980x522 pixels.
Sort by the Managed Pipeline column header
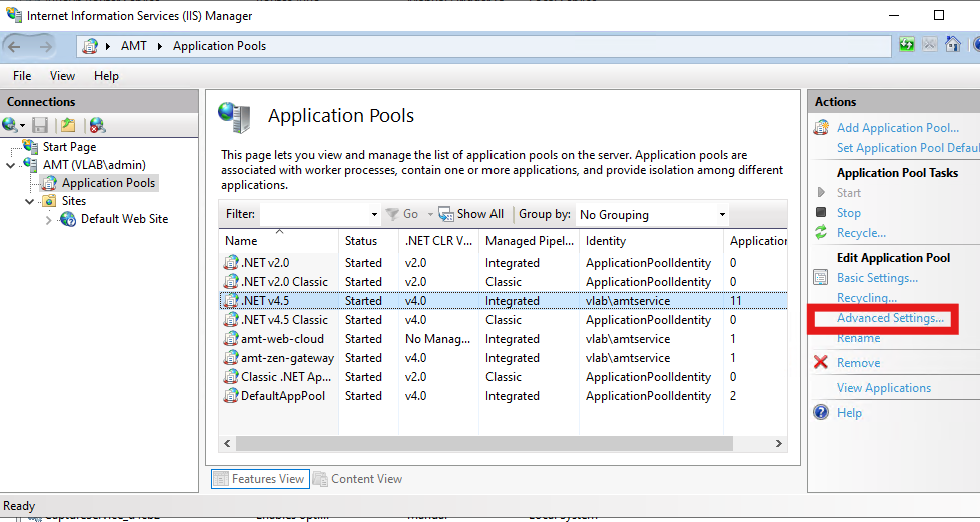529,241
